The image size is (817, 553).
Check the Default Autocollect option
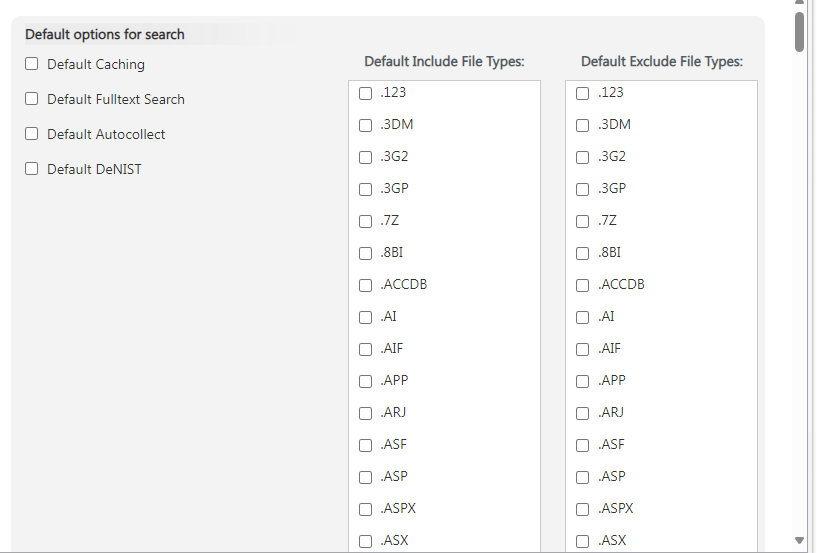32,134
